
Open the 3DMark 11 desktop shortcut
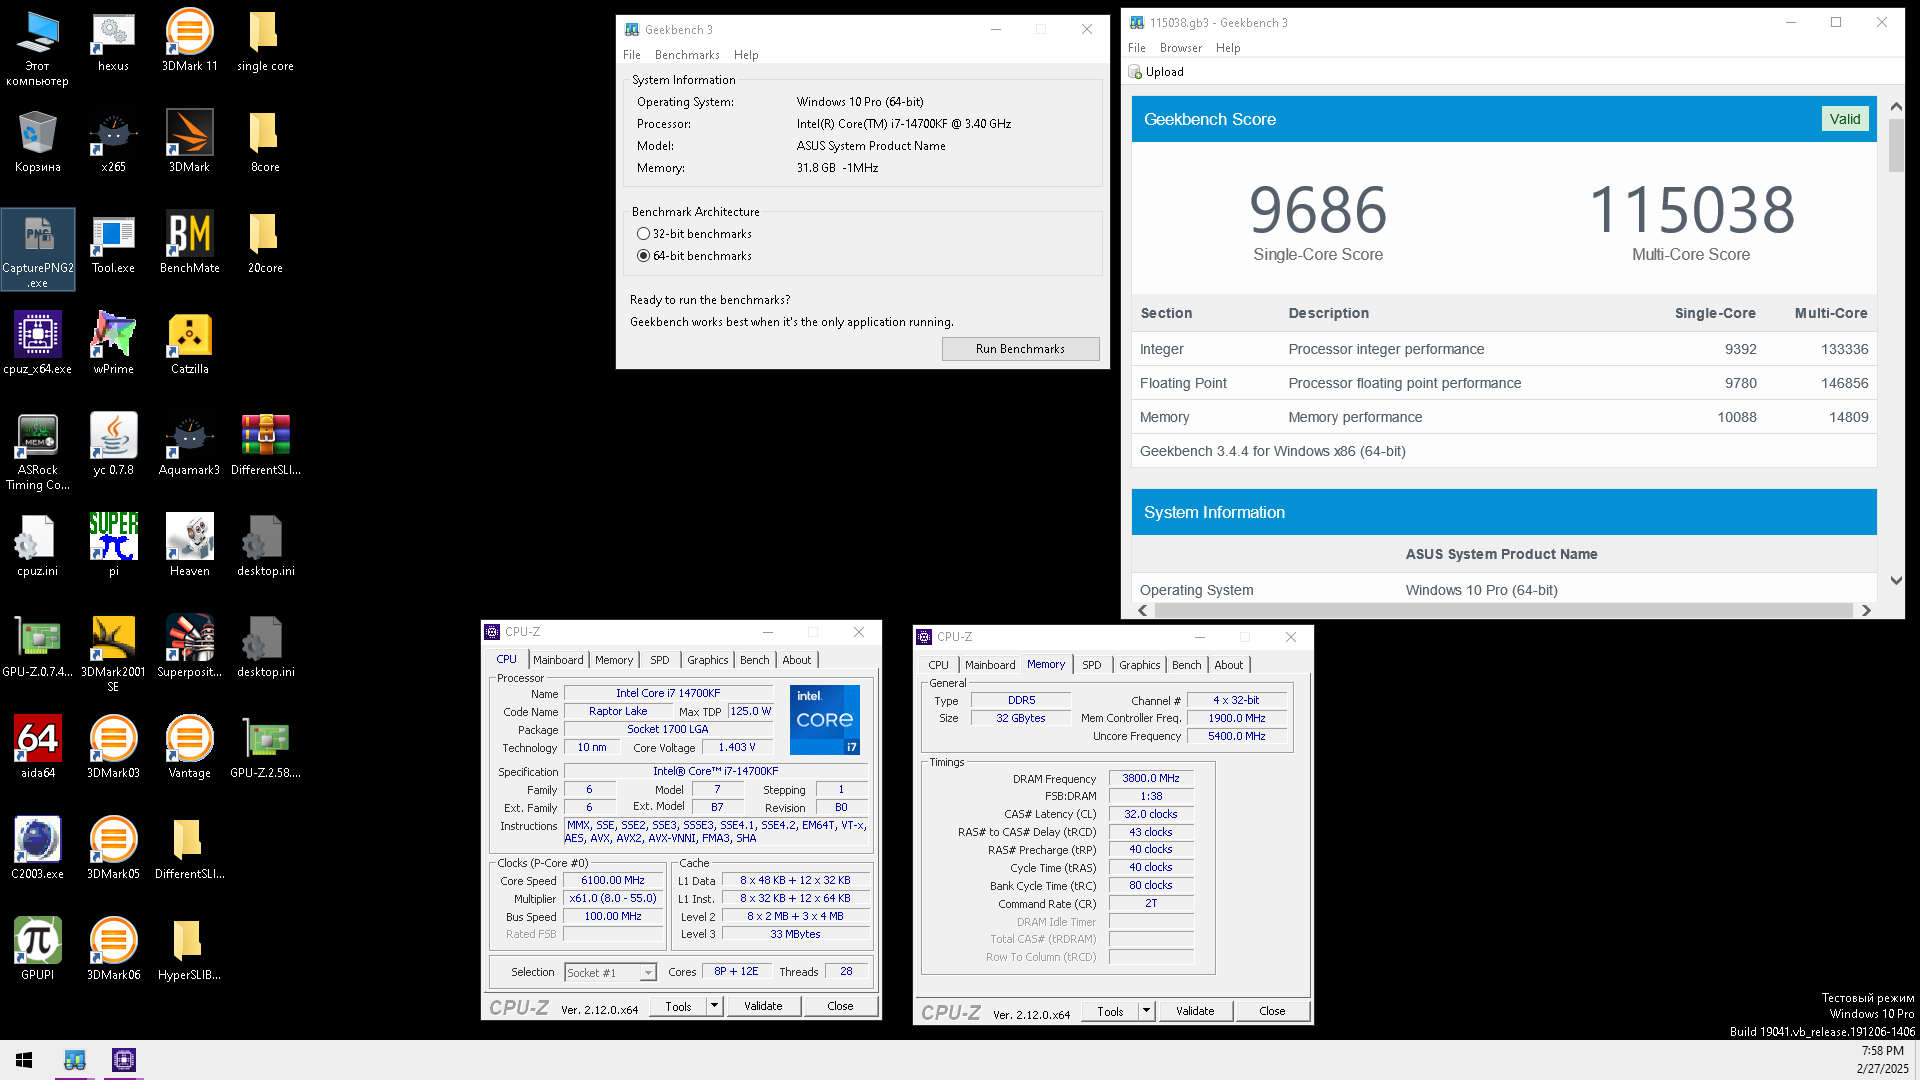pyautogui.click(x=189, y=41)
